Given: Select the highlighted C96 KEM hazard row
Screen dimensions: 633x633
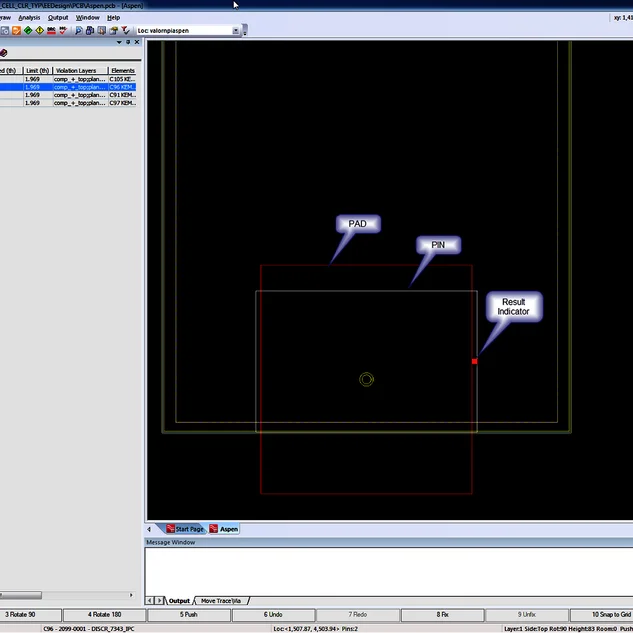Looking at the screenshot, I should pyautogui.click(x=68, y=87).
